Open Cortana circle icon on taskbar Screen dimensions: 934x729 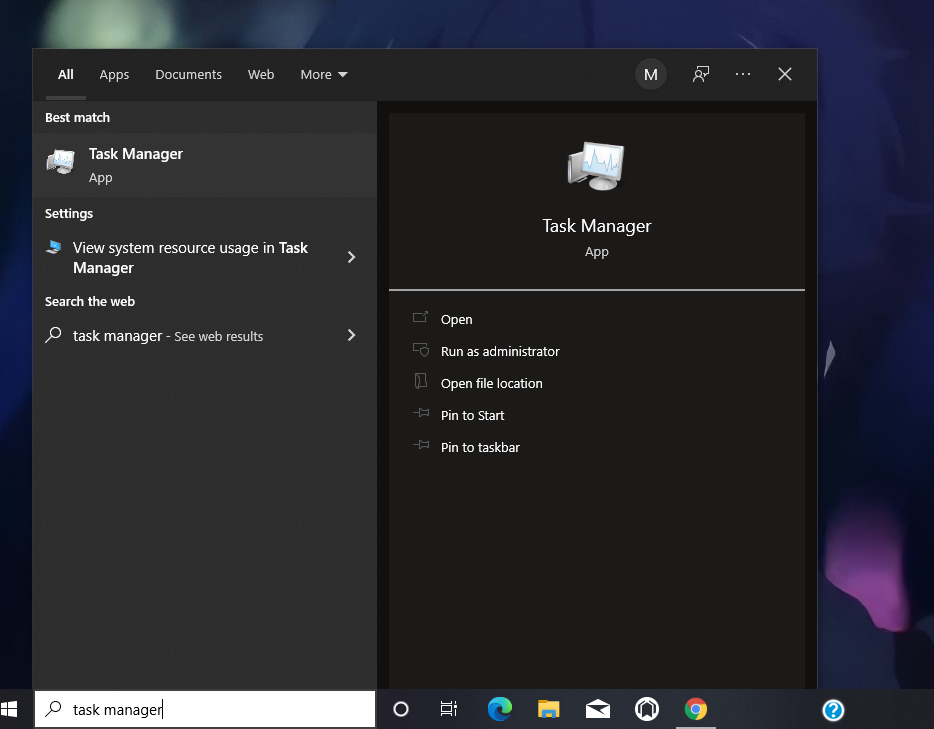click(401, 709)
